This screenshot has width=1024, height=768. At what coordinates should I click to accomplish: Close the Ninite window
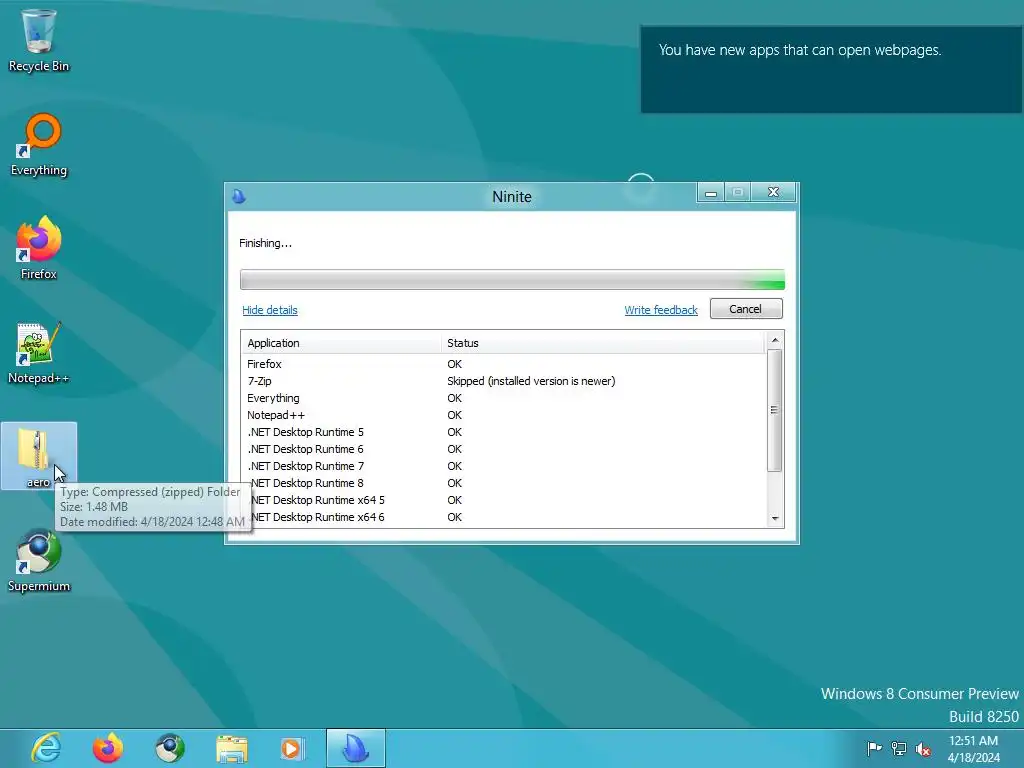tap(773, 193)
